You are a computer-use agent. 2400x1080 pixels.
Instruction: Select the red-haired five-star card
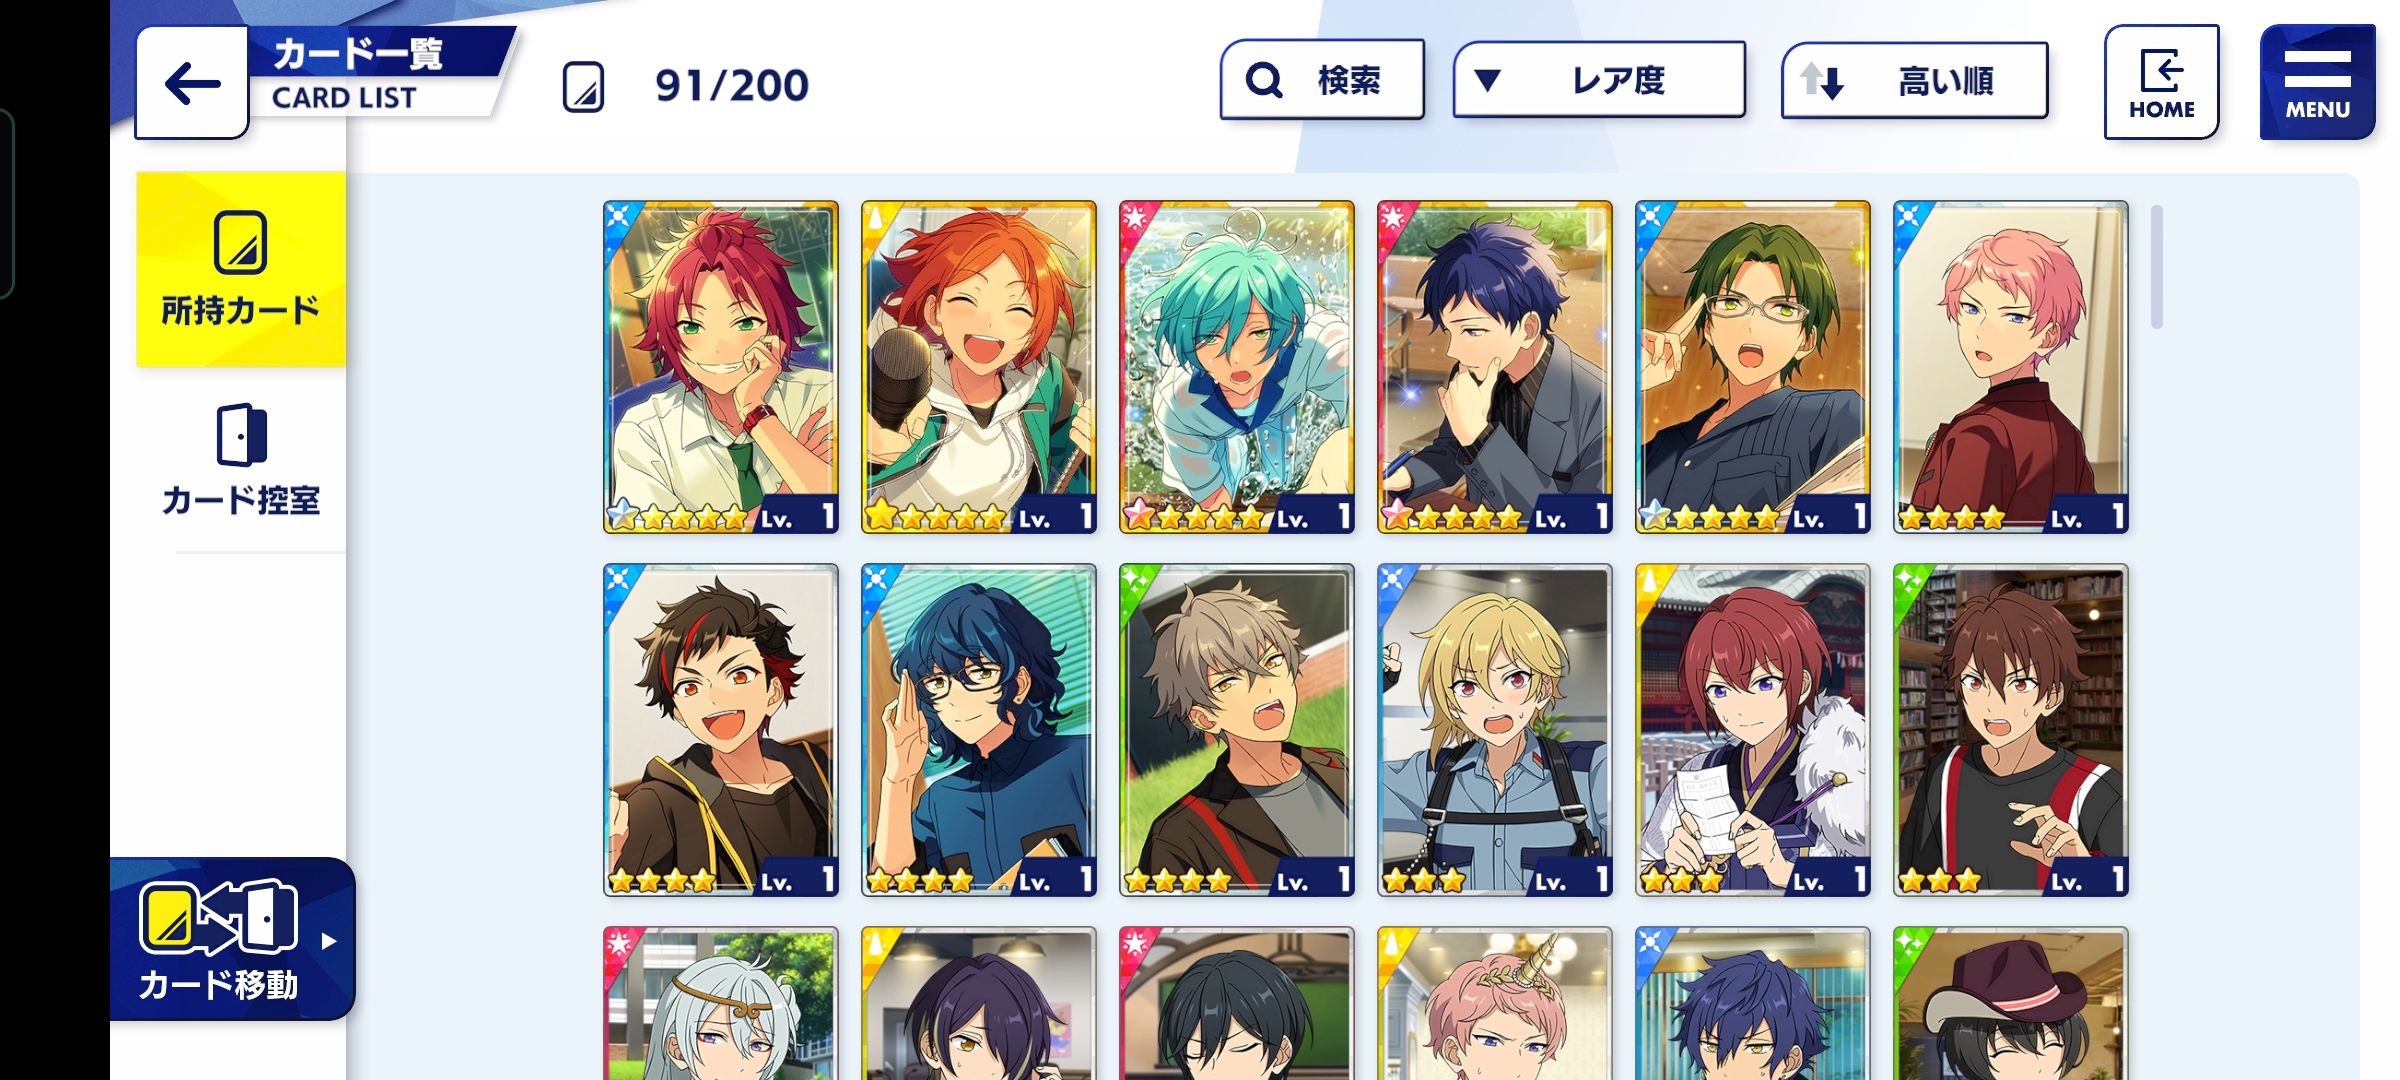pos(721,367)
